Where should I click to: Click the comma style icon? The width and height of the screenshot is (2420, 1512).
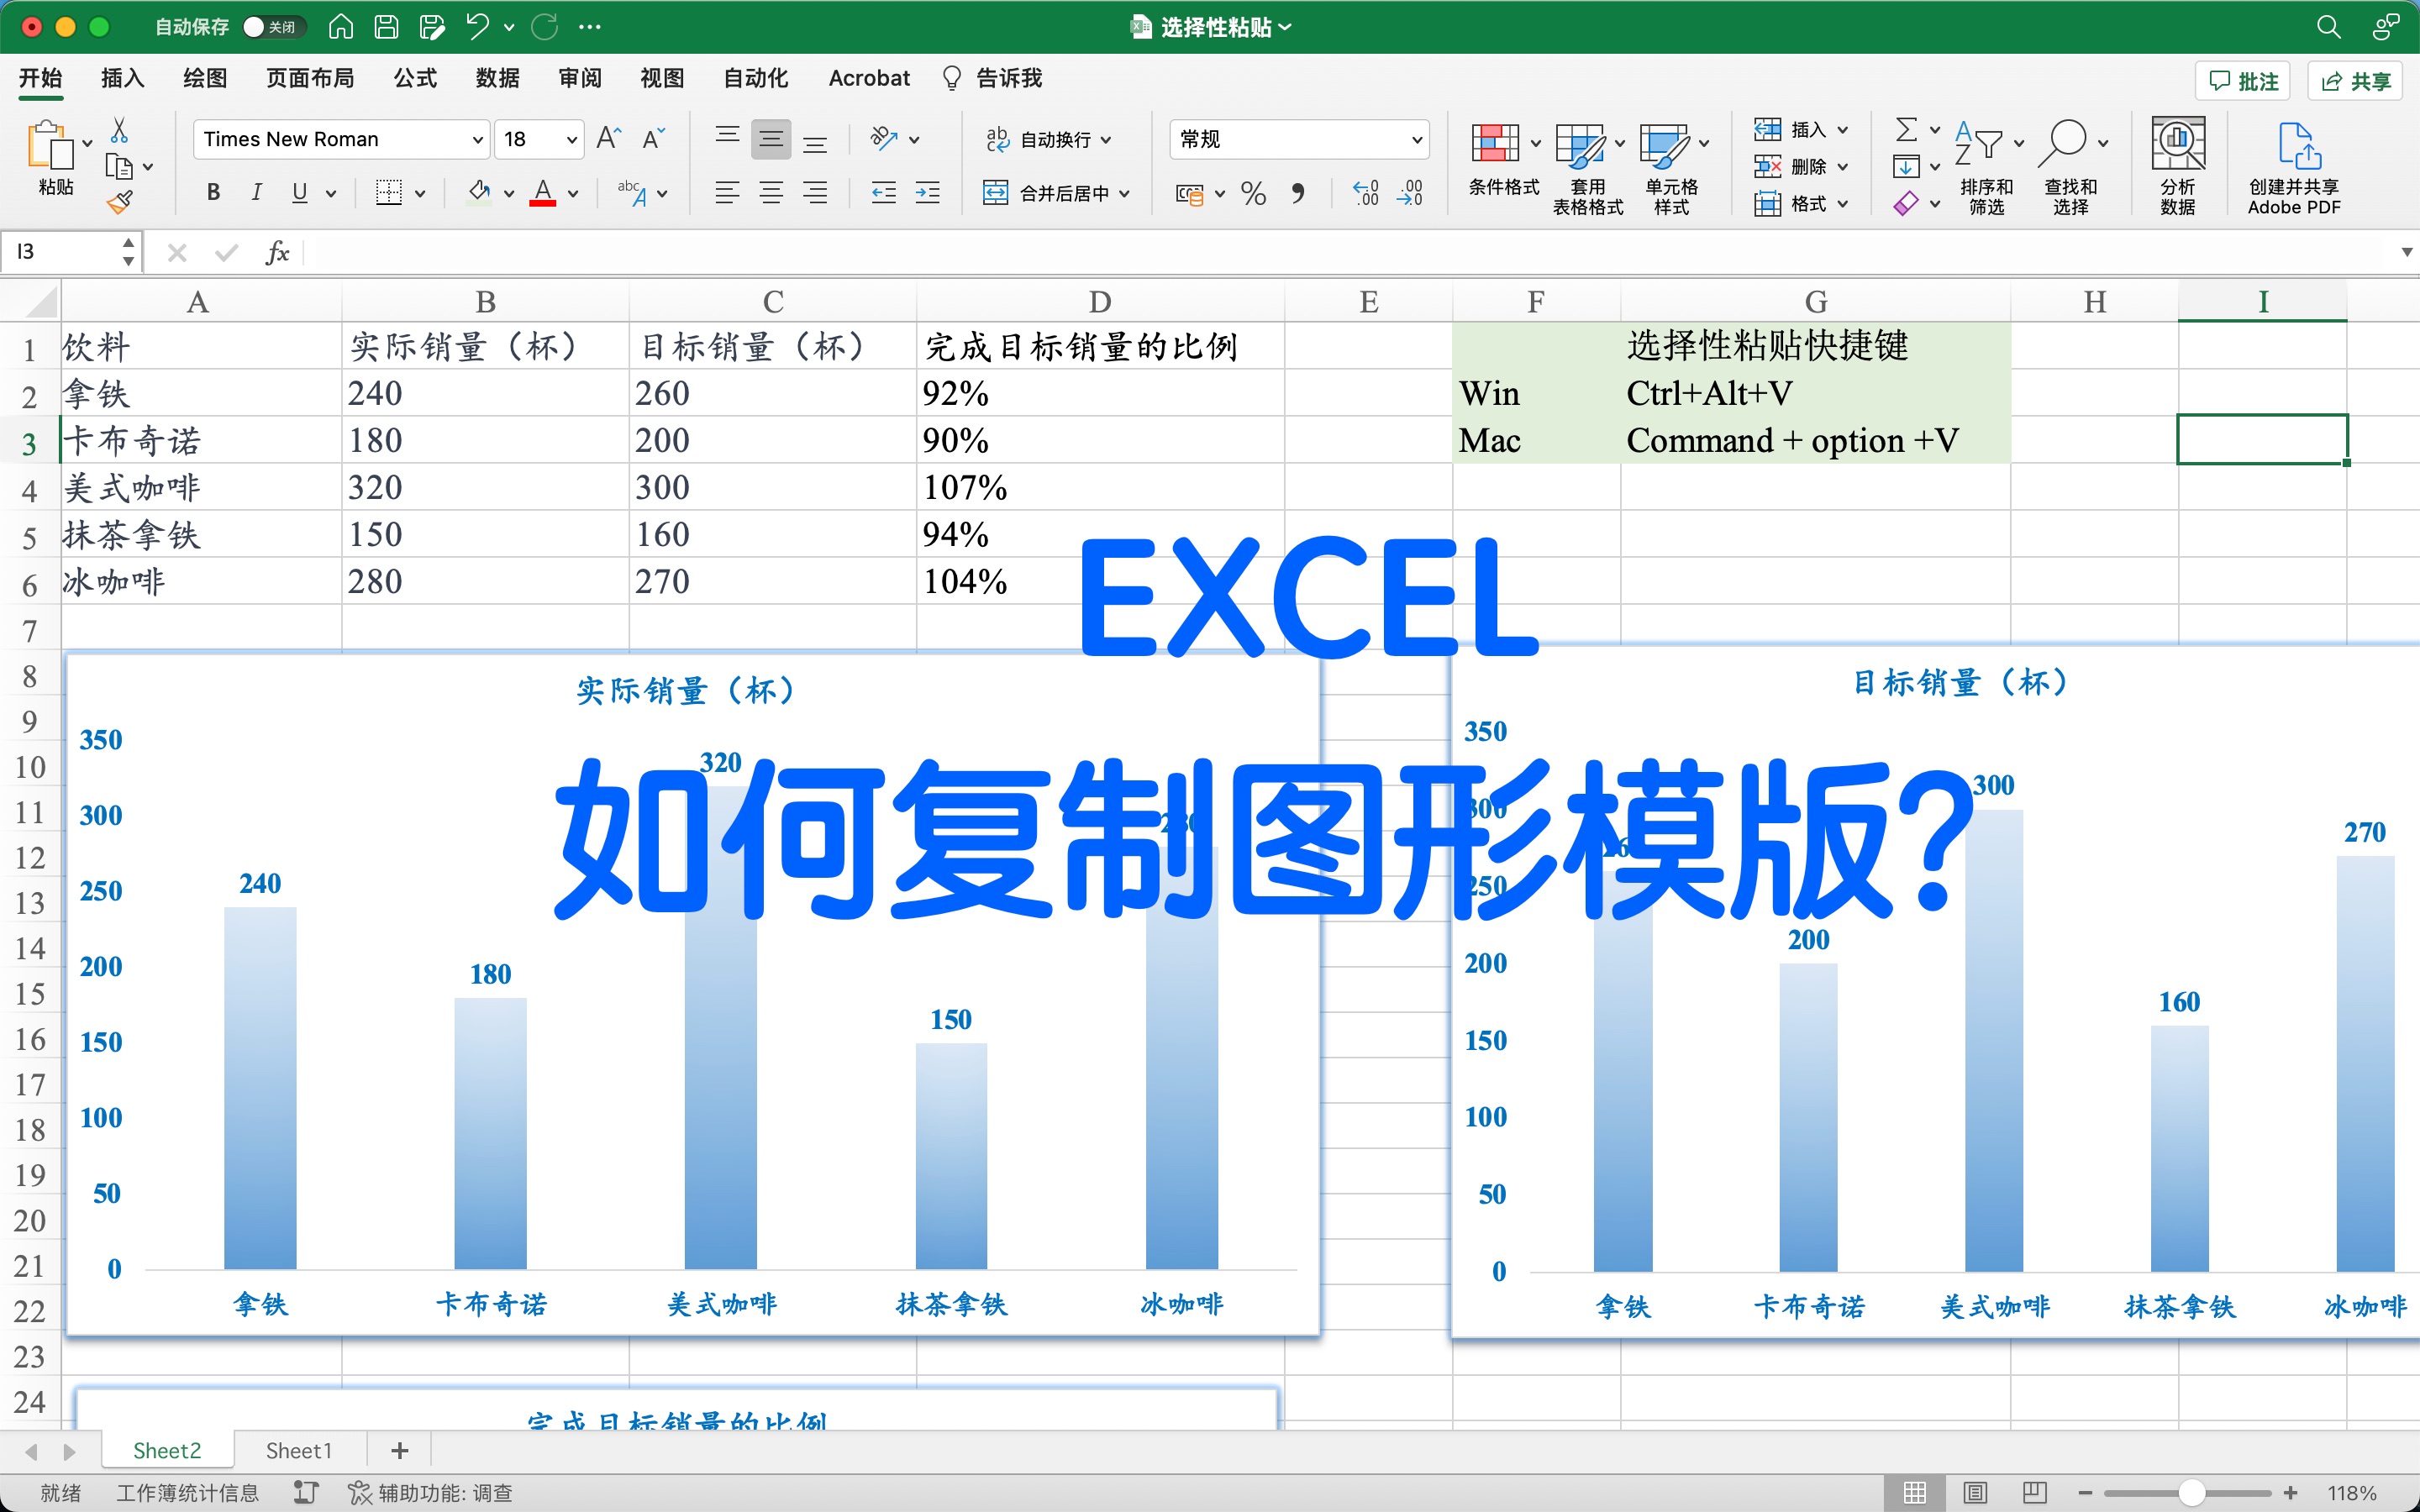pyautogui.click(x=1298, y=193)
